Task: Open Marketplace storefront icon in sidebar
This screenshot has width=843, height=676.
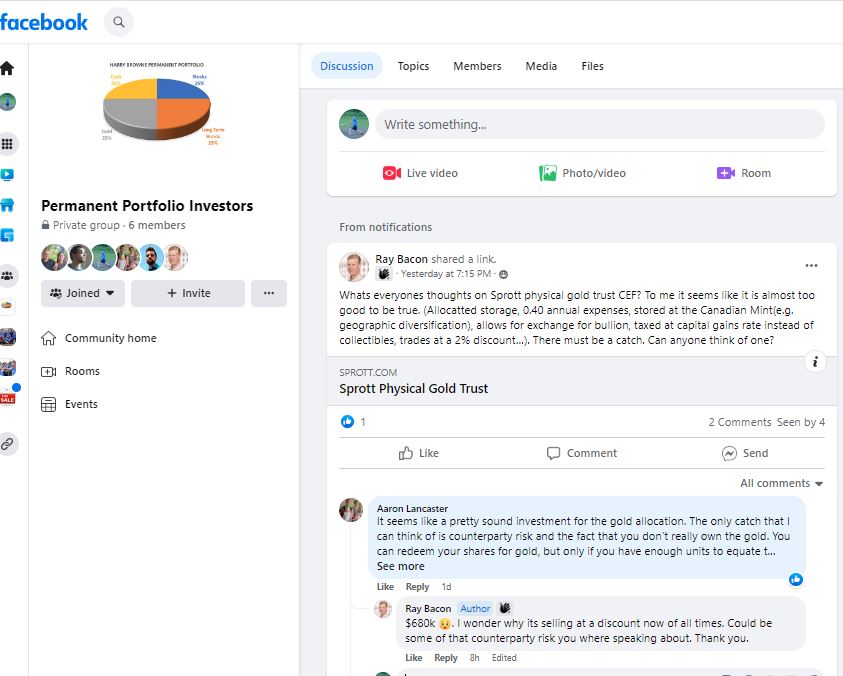Action: (8, 205)
